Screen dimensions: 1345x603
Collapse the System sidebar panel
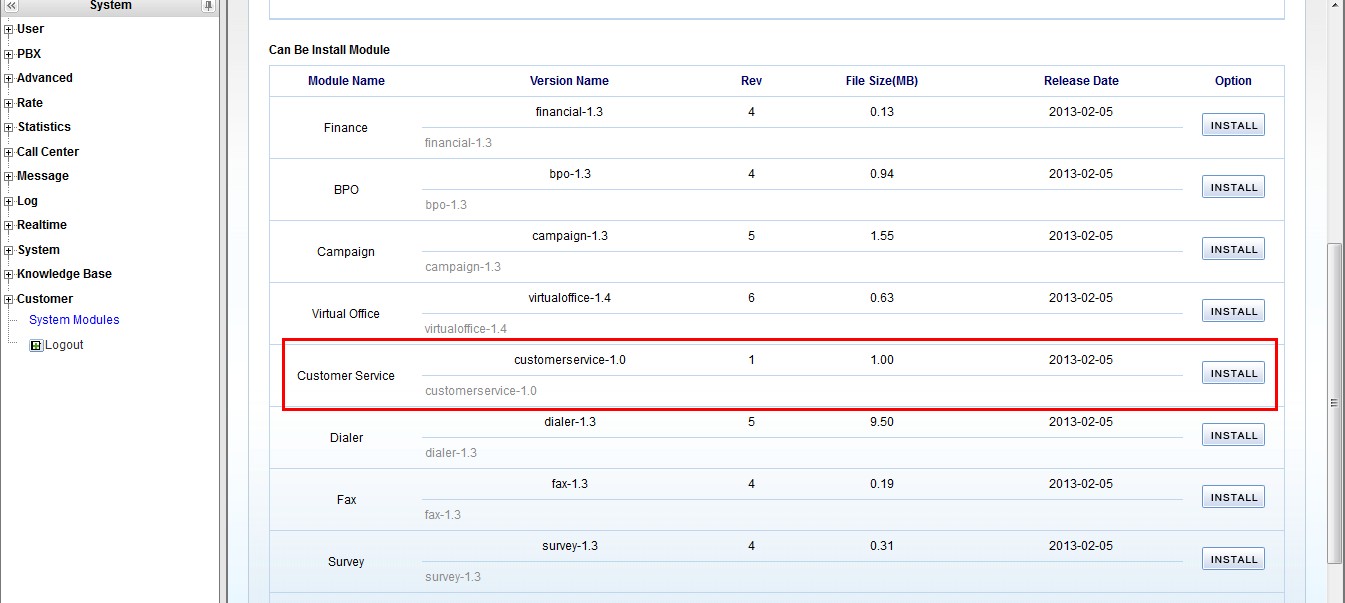(11, 6)
